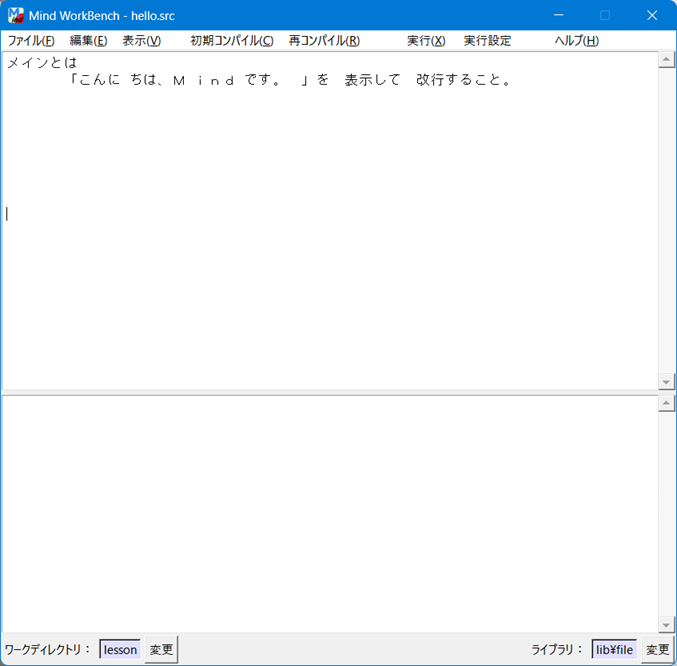Click the ライブラリ: label
This screenshot has width=677, height=666.
557,649
